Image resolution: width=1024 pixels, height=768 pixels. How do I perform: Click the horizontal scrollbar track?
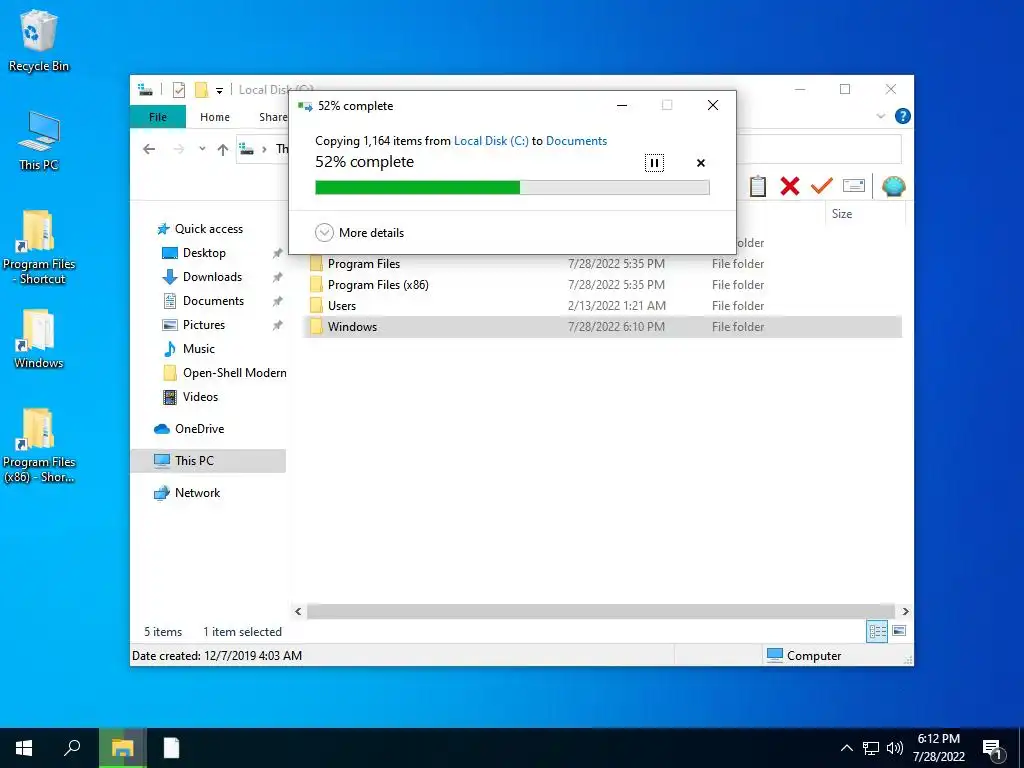click(x=601, y=611)
